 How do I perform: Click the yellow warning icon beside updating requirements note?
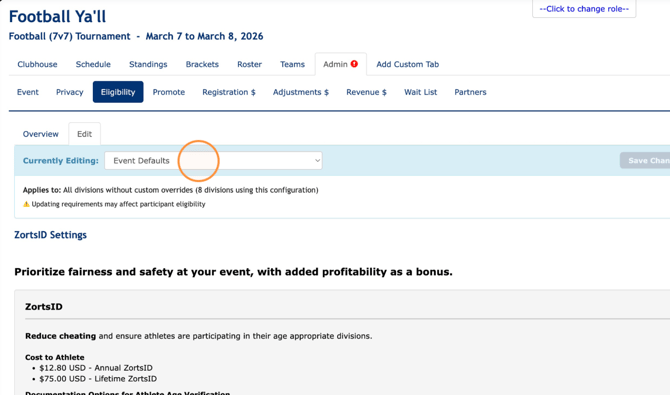pos(26,204)
